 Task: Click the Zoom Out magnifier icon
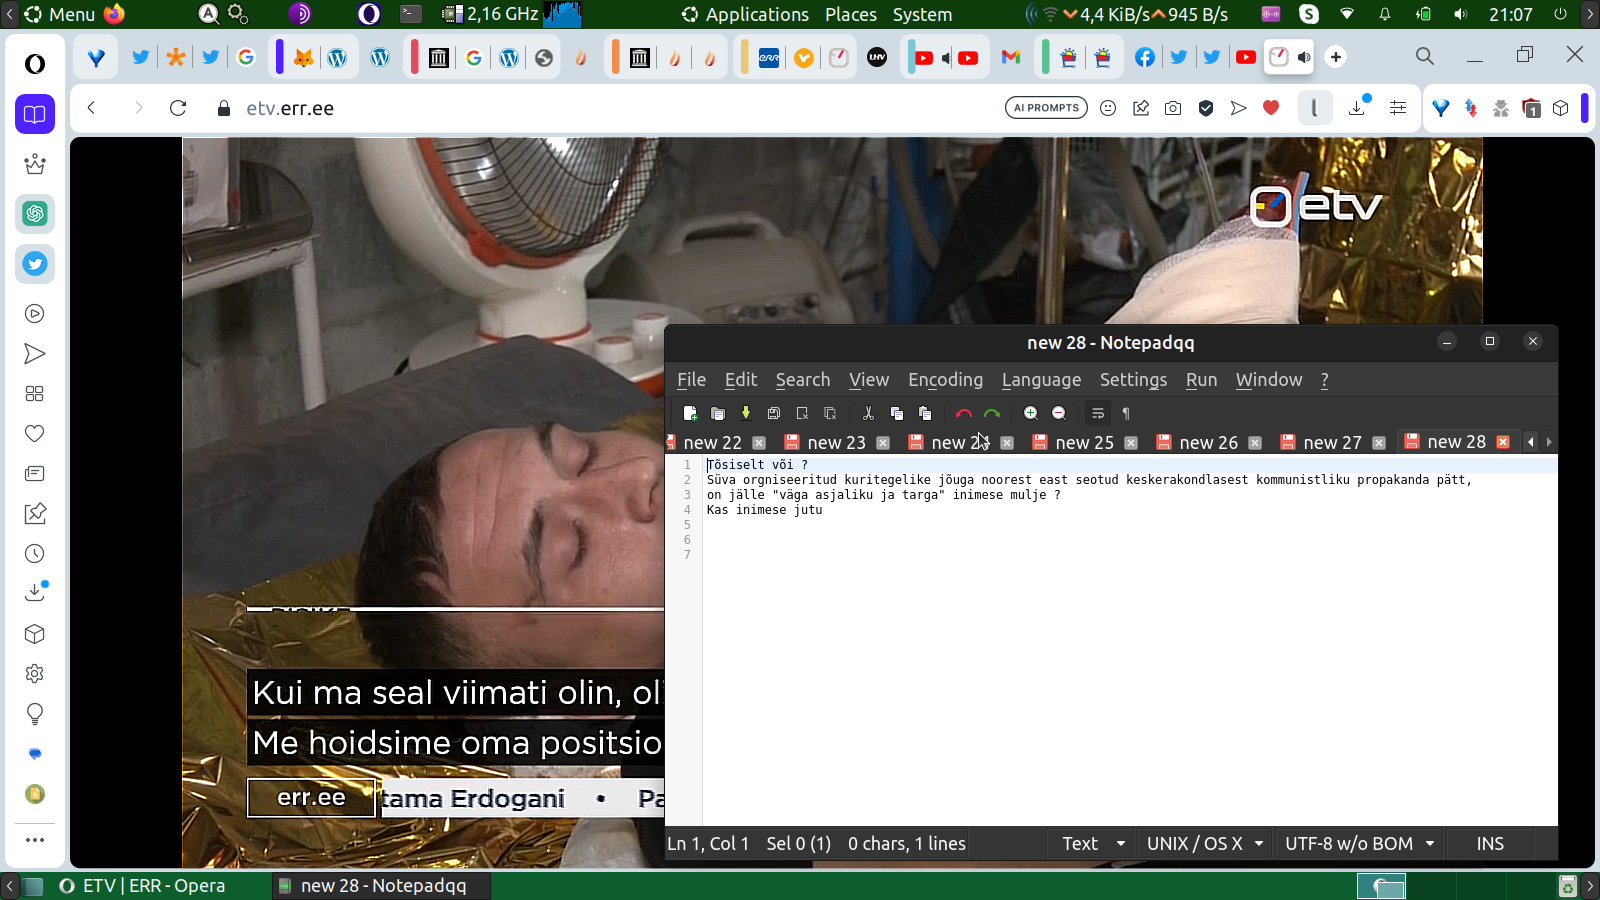click(1059, 413)
